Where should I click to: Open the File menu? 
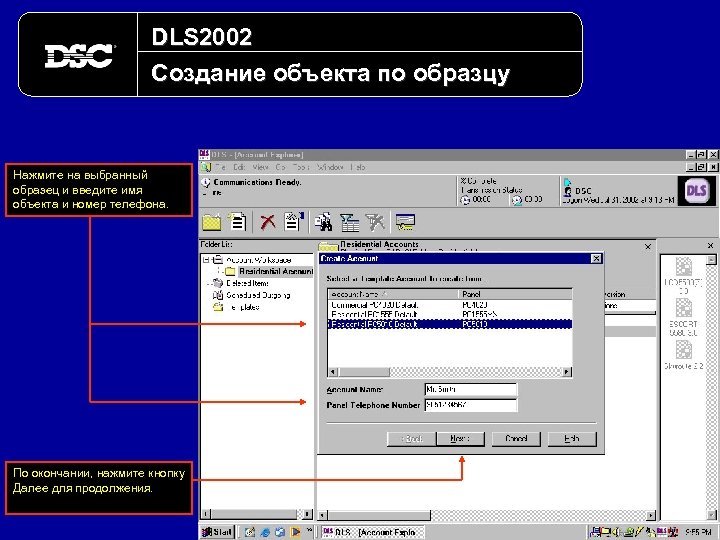(x=221, y=168)
